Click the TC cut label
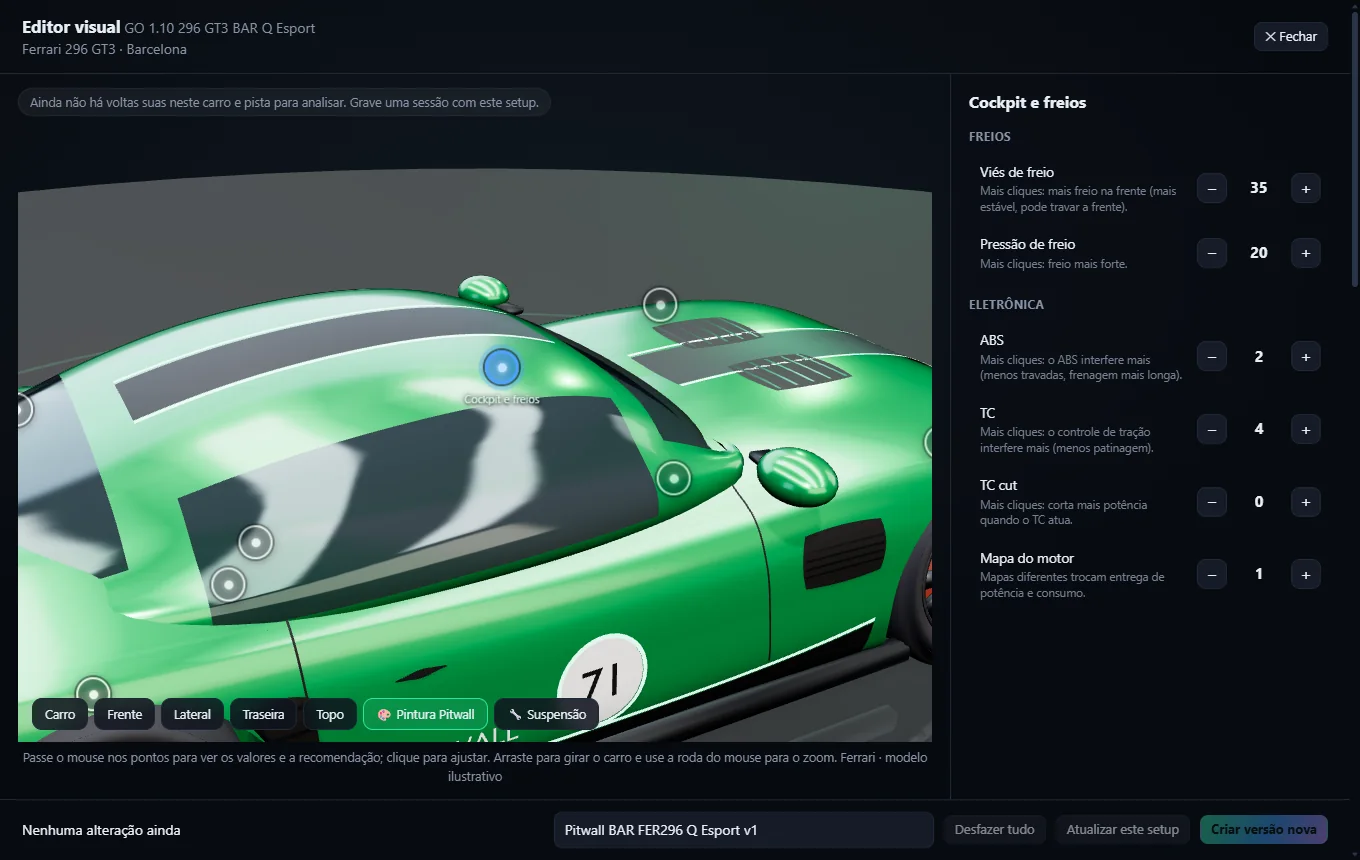This screenshot has height=860, width=1360. [x=999, y=485]
